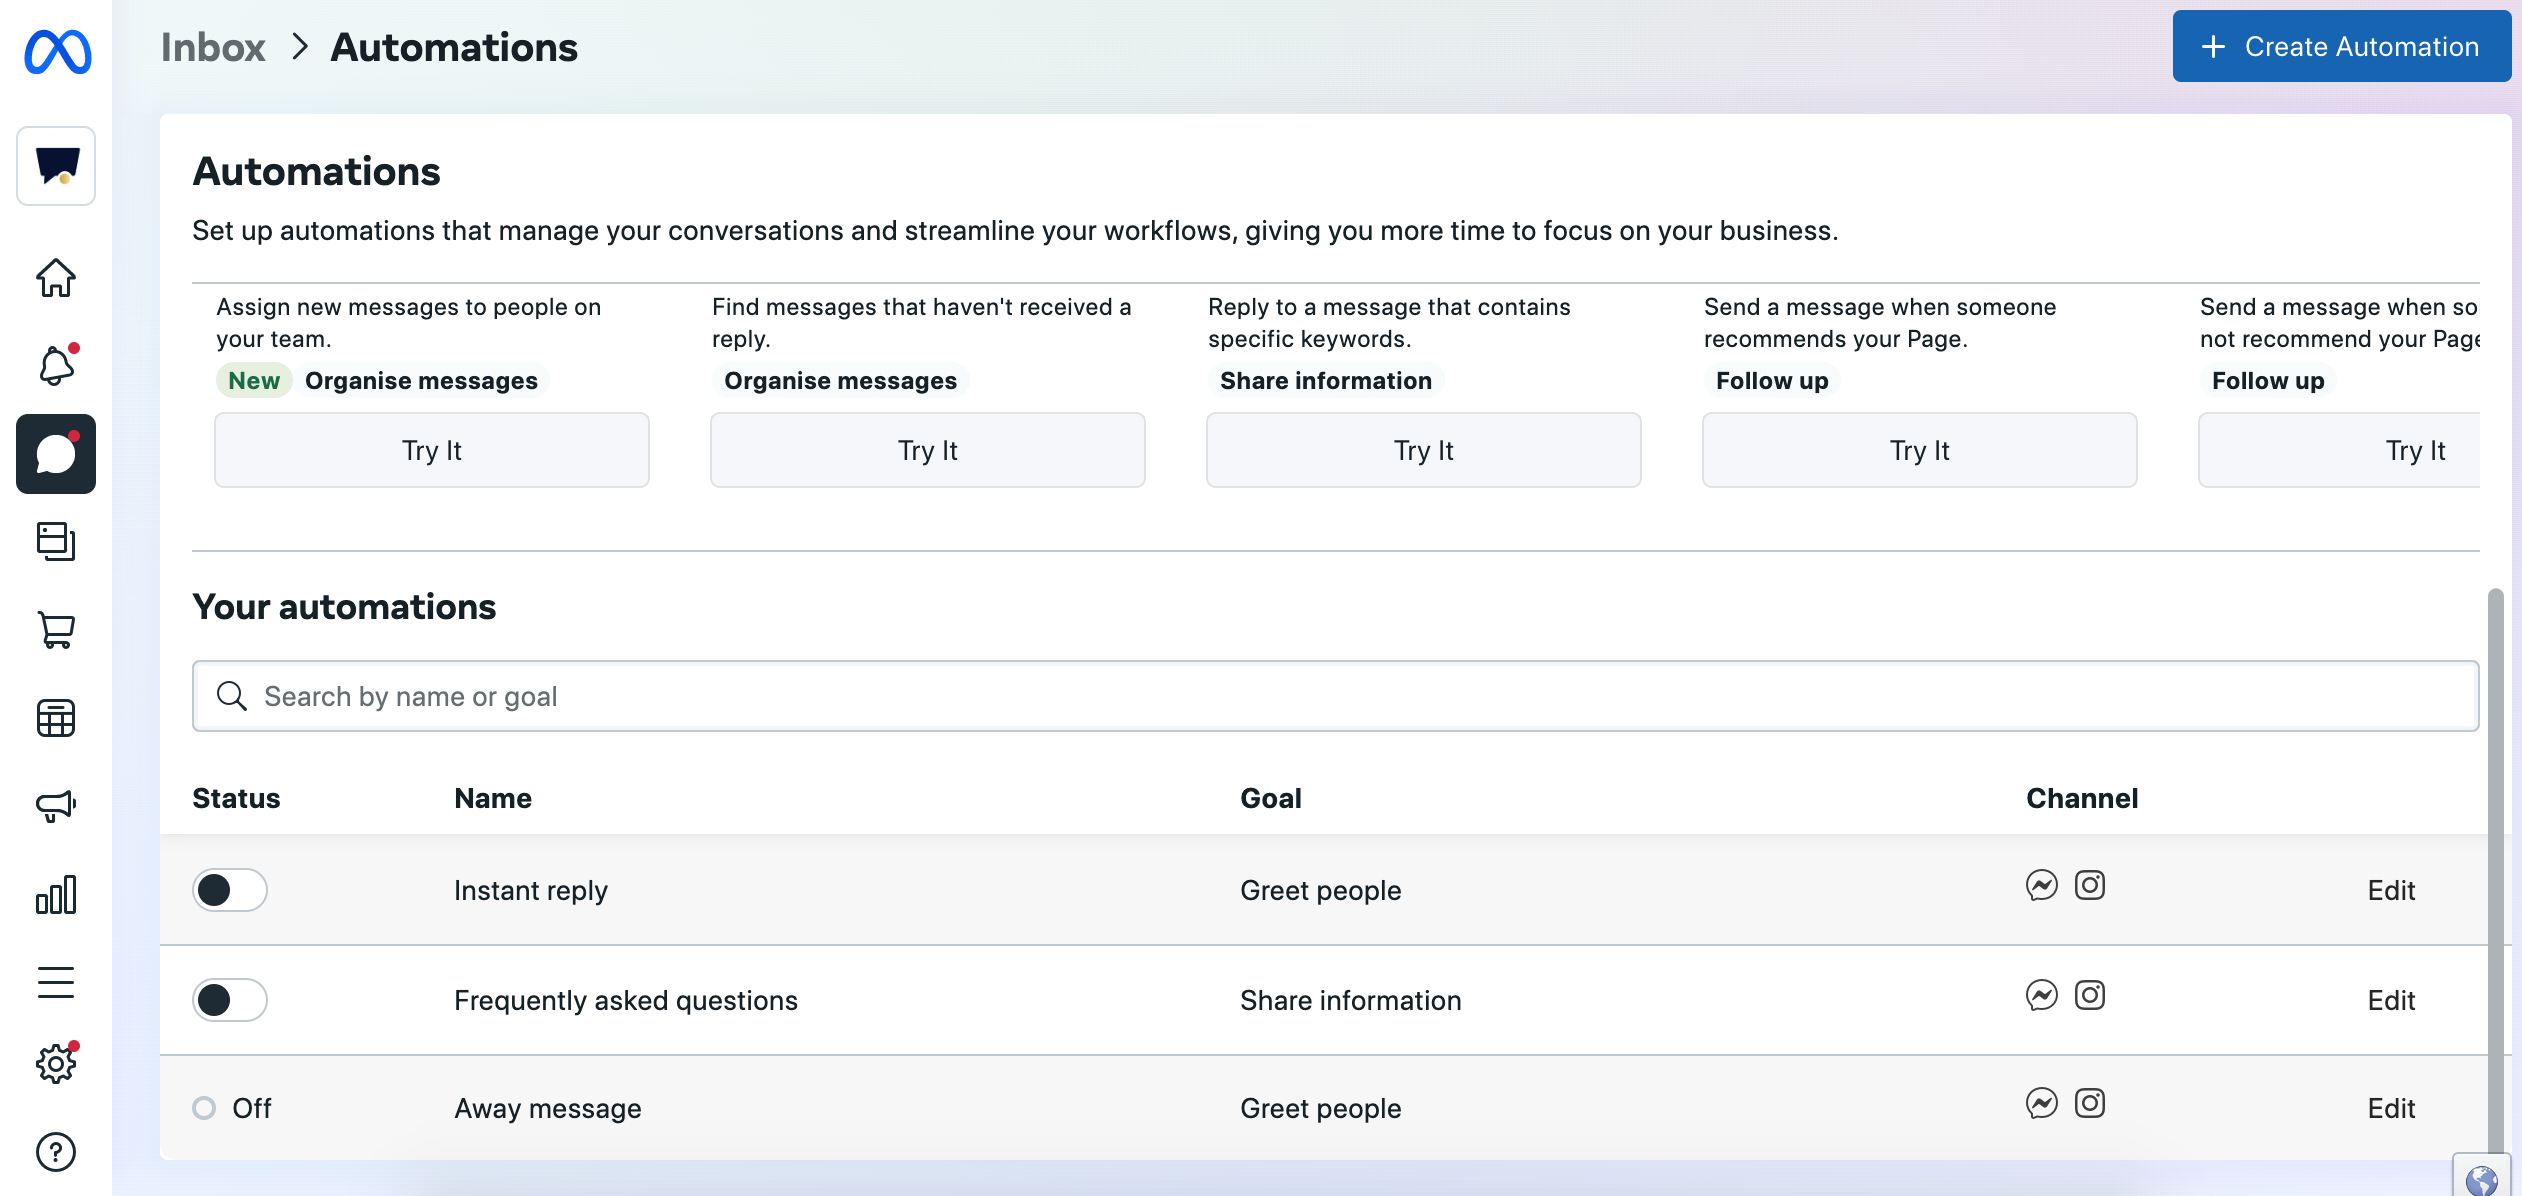
Task: Click the Instant reply name cell
Action: [x=531, y=890]
